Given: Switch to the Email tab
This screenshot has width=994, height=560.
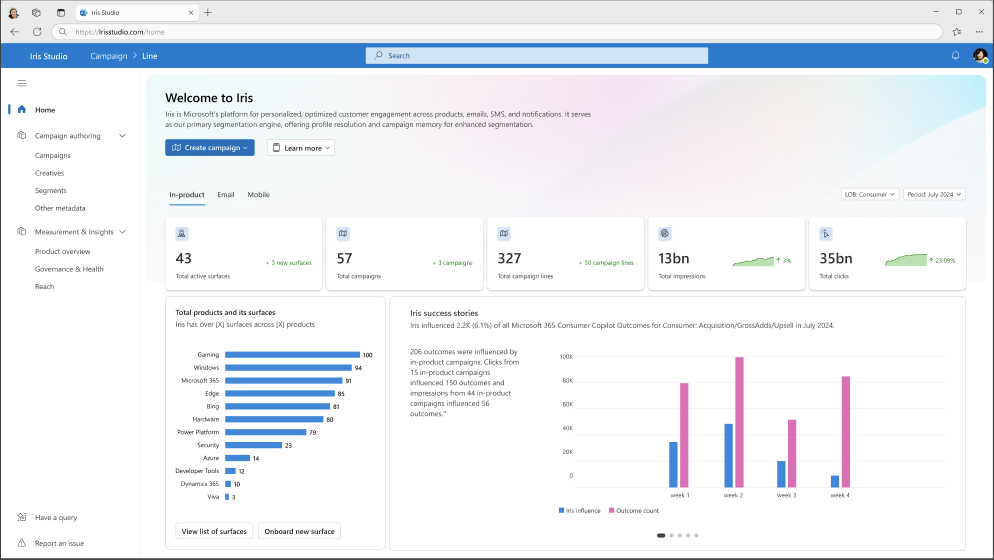Looking at the screenshot, I should pos(226,195).
